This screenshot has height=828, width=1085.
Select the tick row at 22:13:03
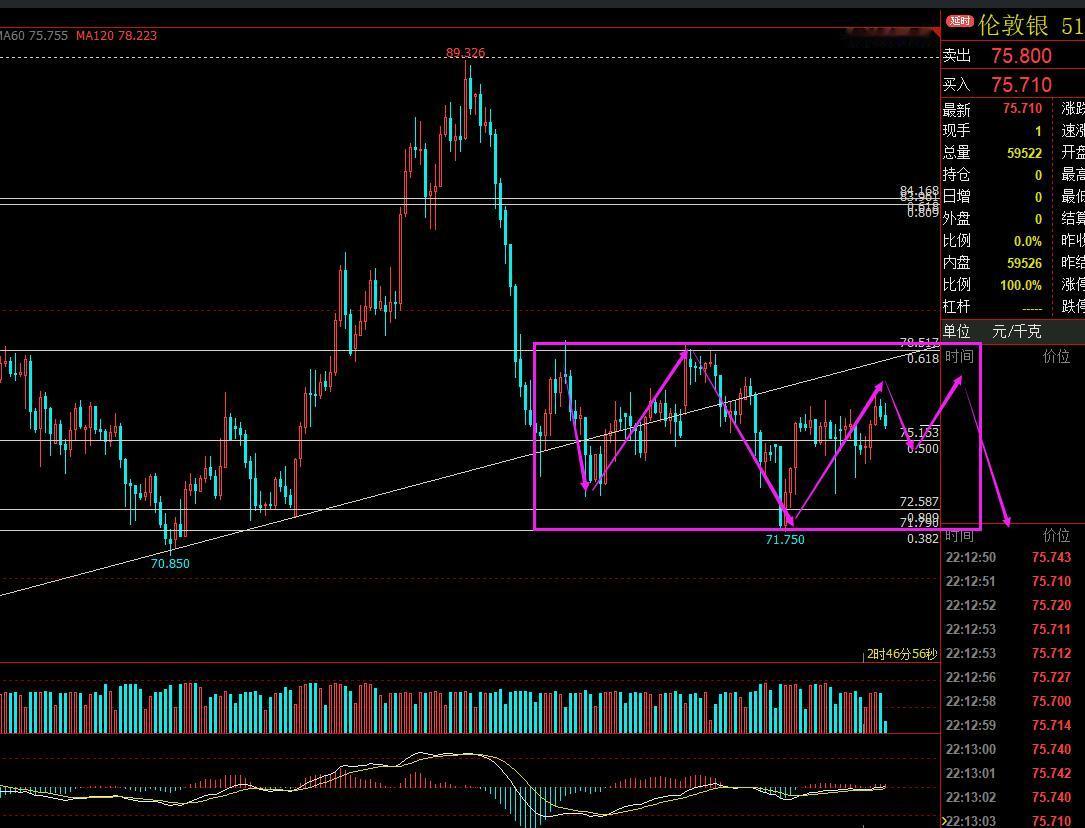1012,821
